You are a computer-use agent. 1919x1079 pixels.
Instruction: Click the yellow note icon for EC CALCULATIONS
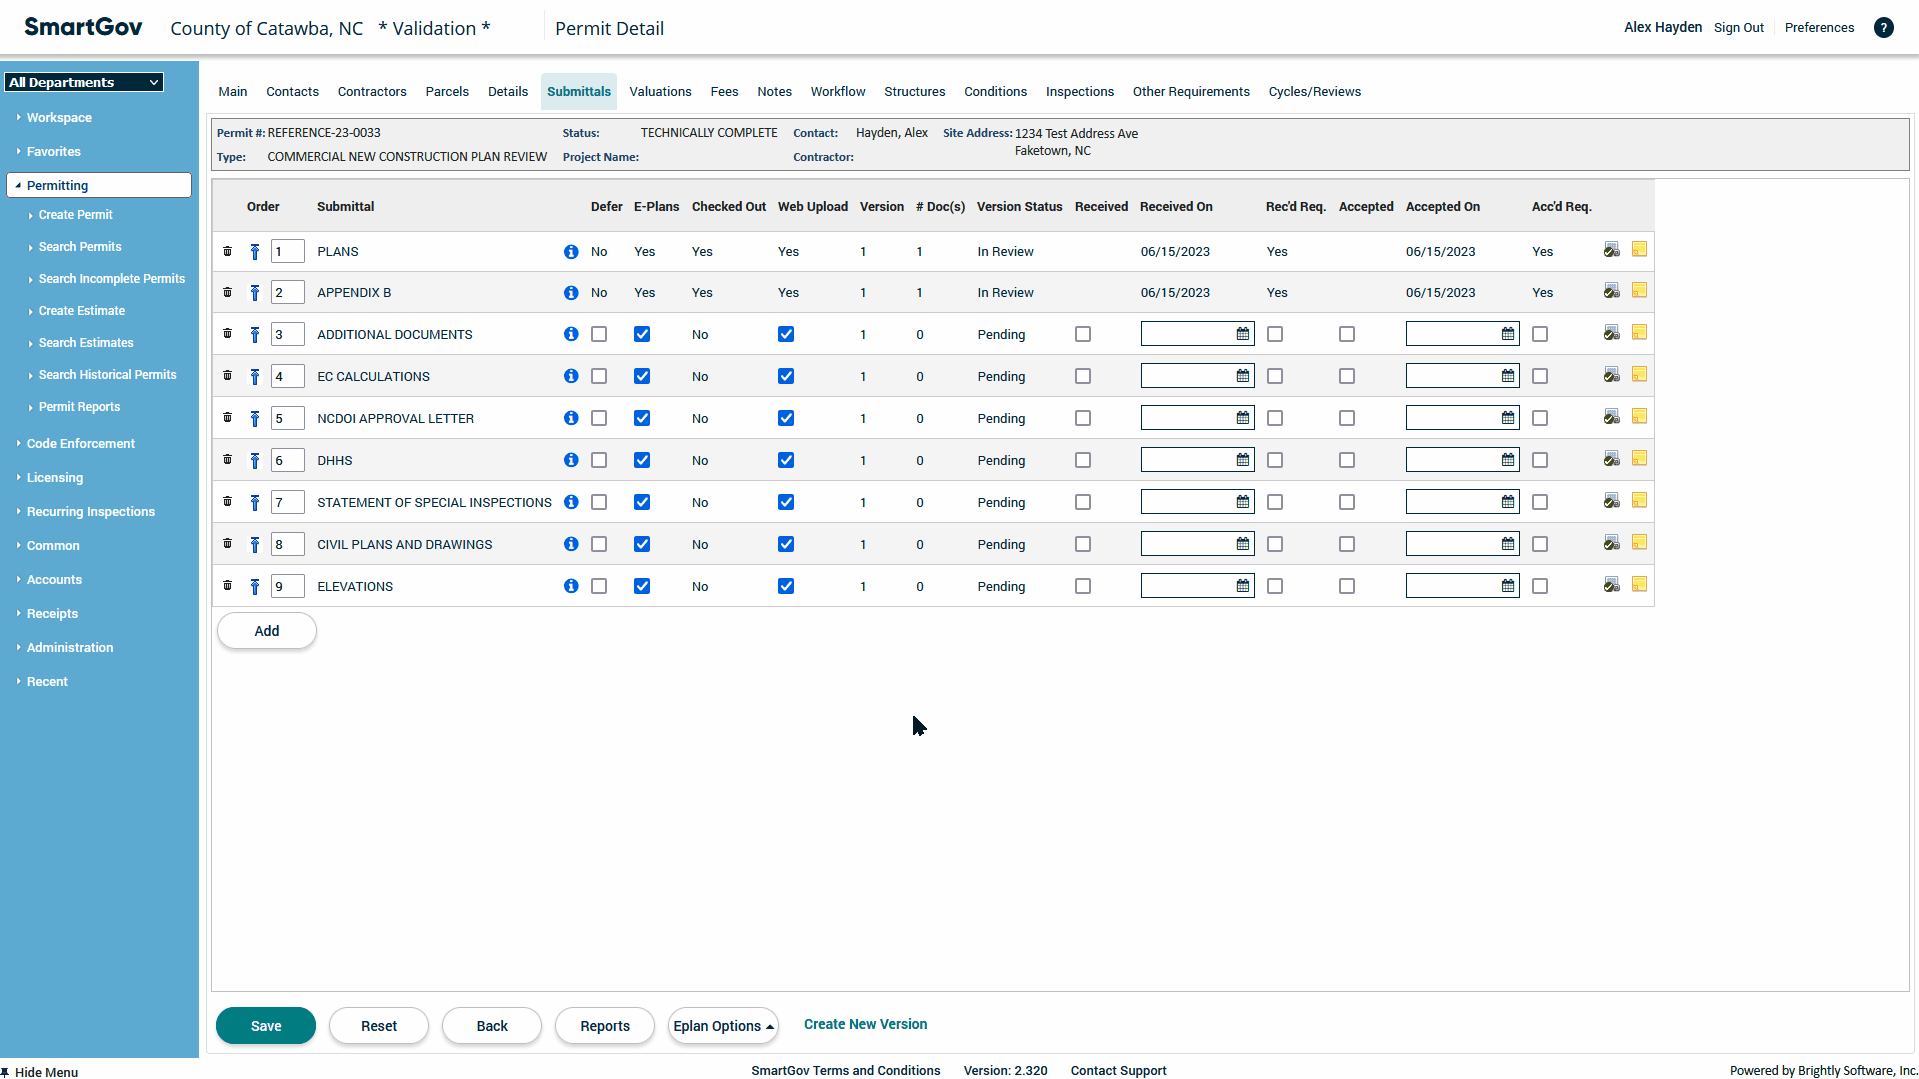click(1639, 375)
